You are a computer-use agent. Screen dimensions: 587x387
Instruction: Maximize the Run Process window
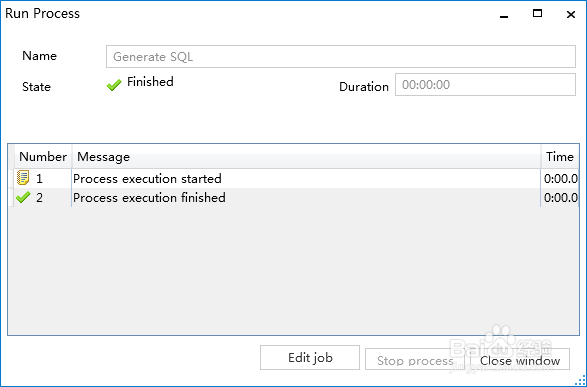[x=537, y=14]
